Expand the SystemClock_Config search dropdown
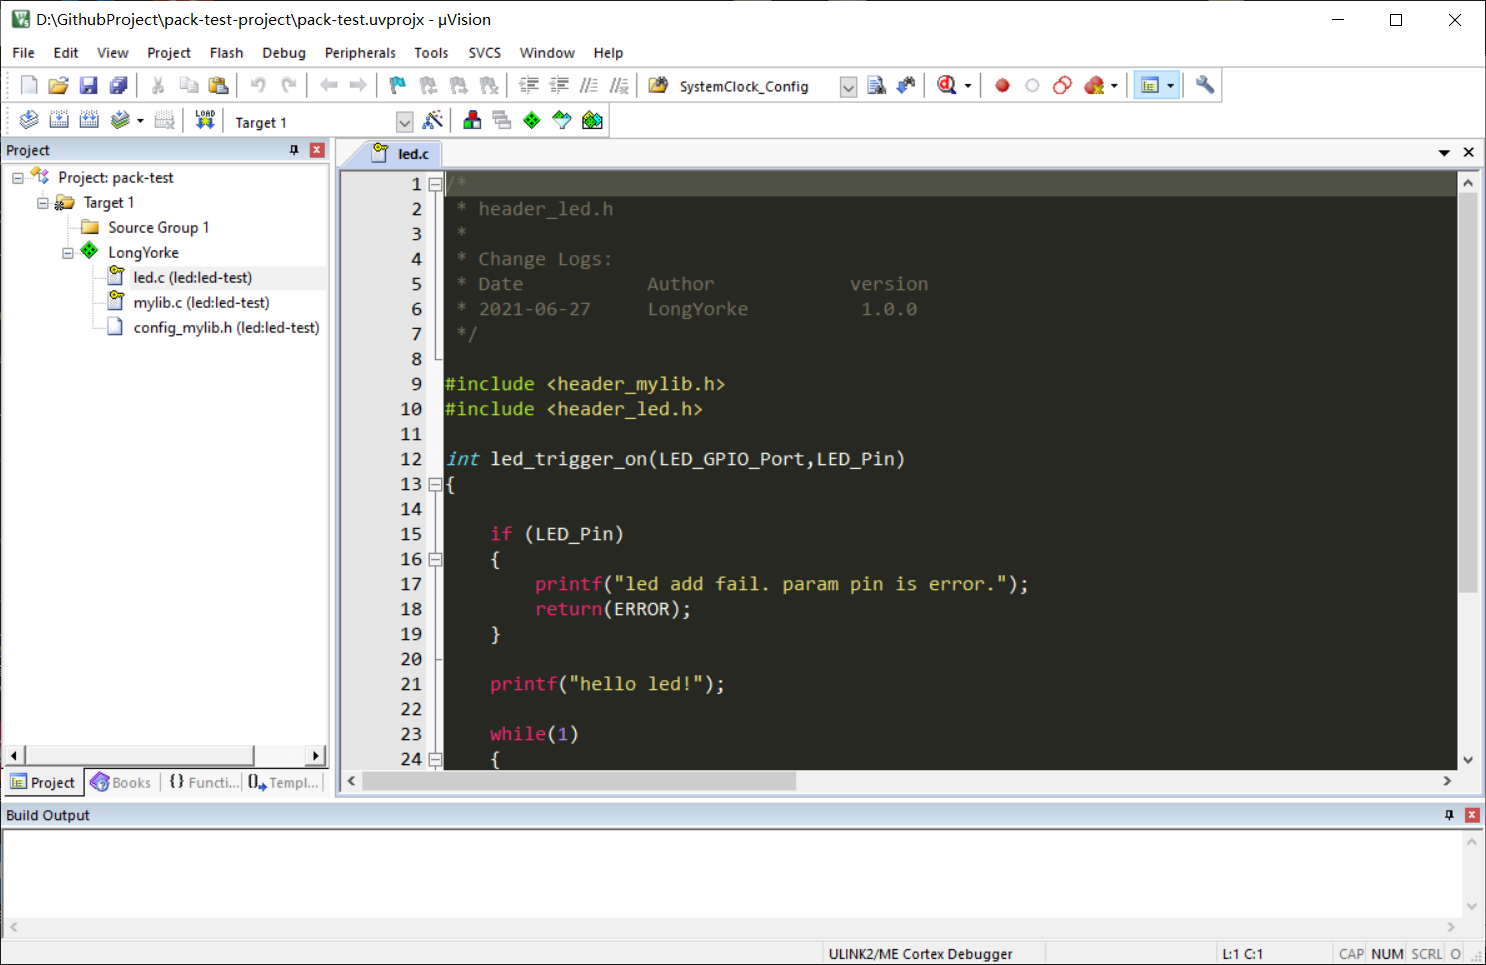 click(x=848, y=87)
